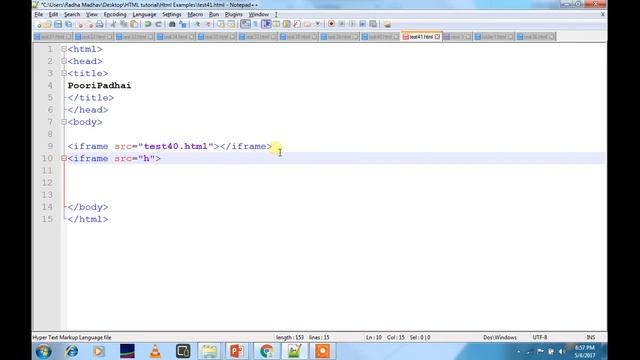Screen dimensions: 640x360
Task: Toggle Word Wrap toolbar button
Action: [245, 24]
